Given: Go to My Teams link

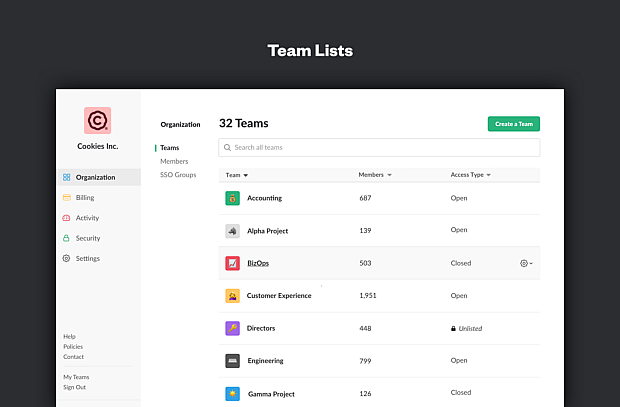Looking at the screenshot, I should point(76,377).
